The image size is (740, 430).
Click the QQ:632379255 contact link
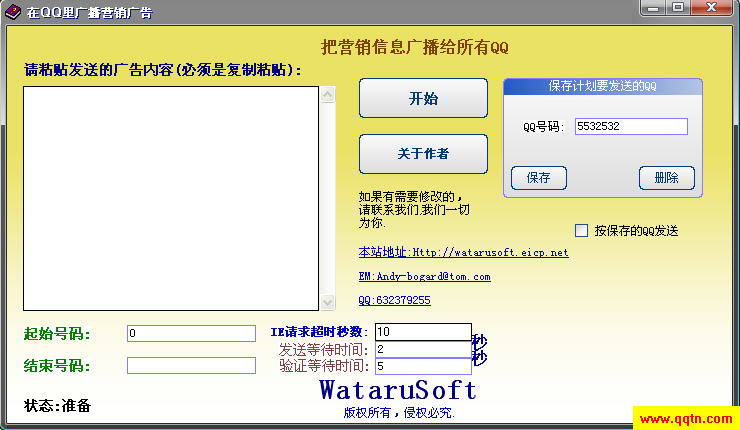(394, 300)
